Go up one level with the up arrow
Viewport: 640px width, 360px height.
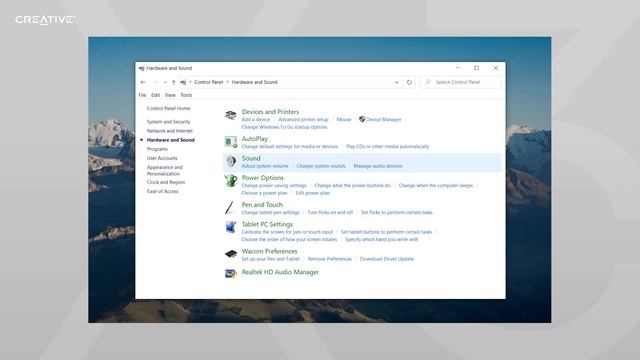pyautogui.click(x=173, y=82)
